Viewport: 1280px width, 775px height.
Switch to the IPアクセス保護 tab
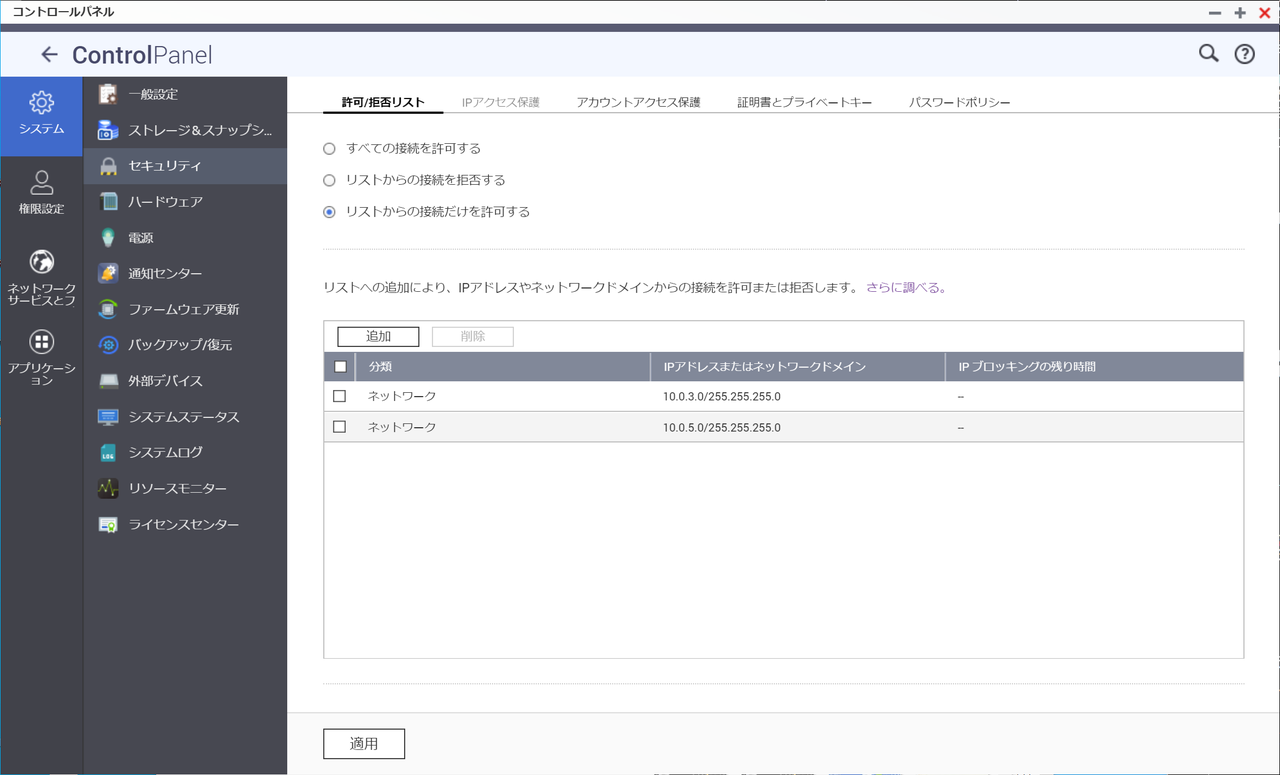coord(500,101)
